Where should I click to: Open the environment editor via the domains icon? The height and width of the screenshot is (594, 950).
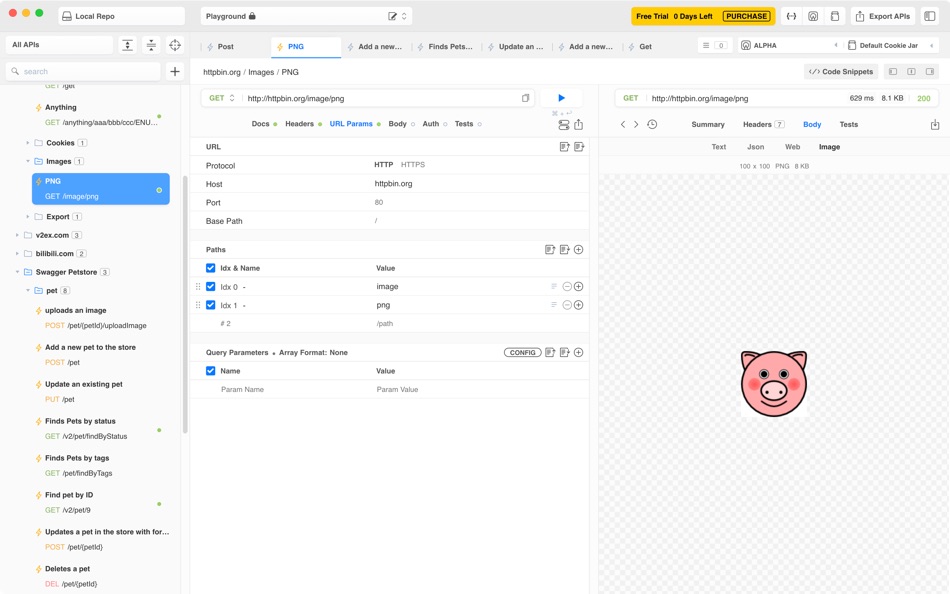pos(812,16)
